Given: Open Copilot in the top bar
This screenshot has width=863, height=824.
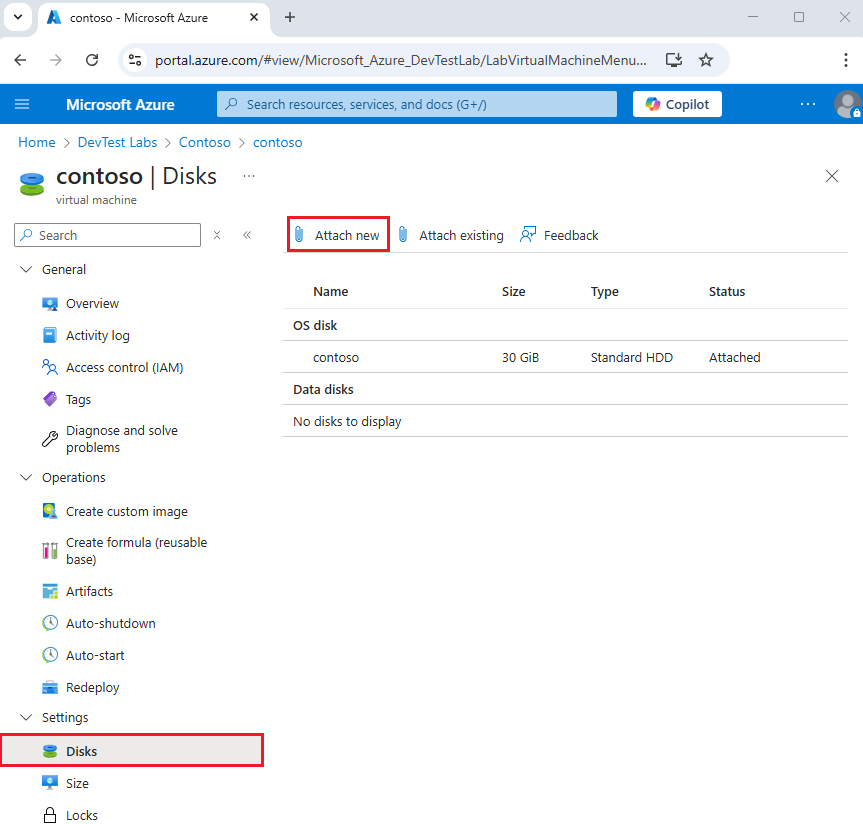Looking at the screenshot, I should [x=677, y=104].
